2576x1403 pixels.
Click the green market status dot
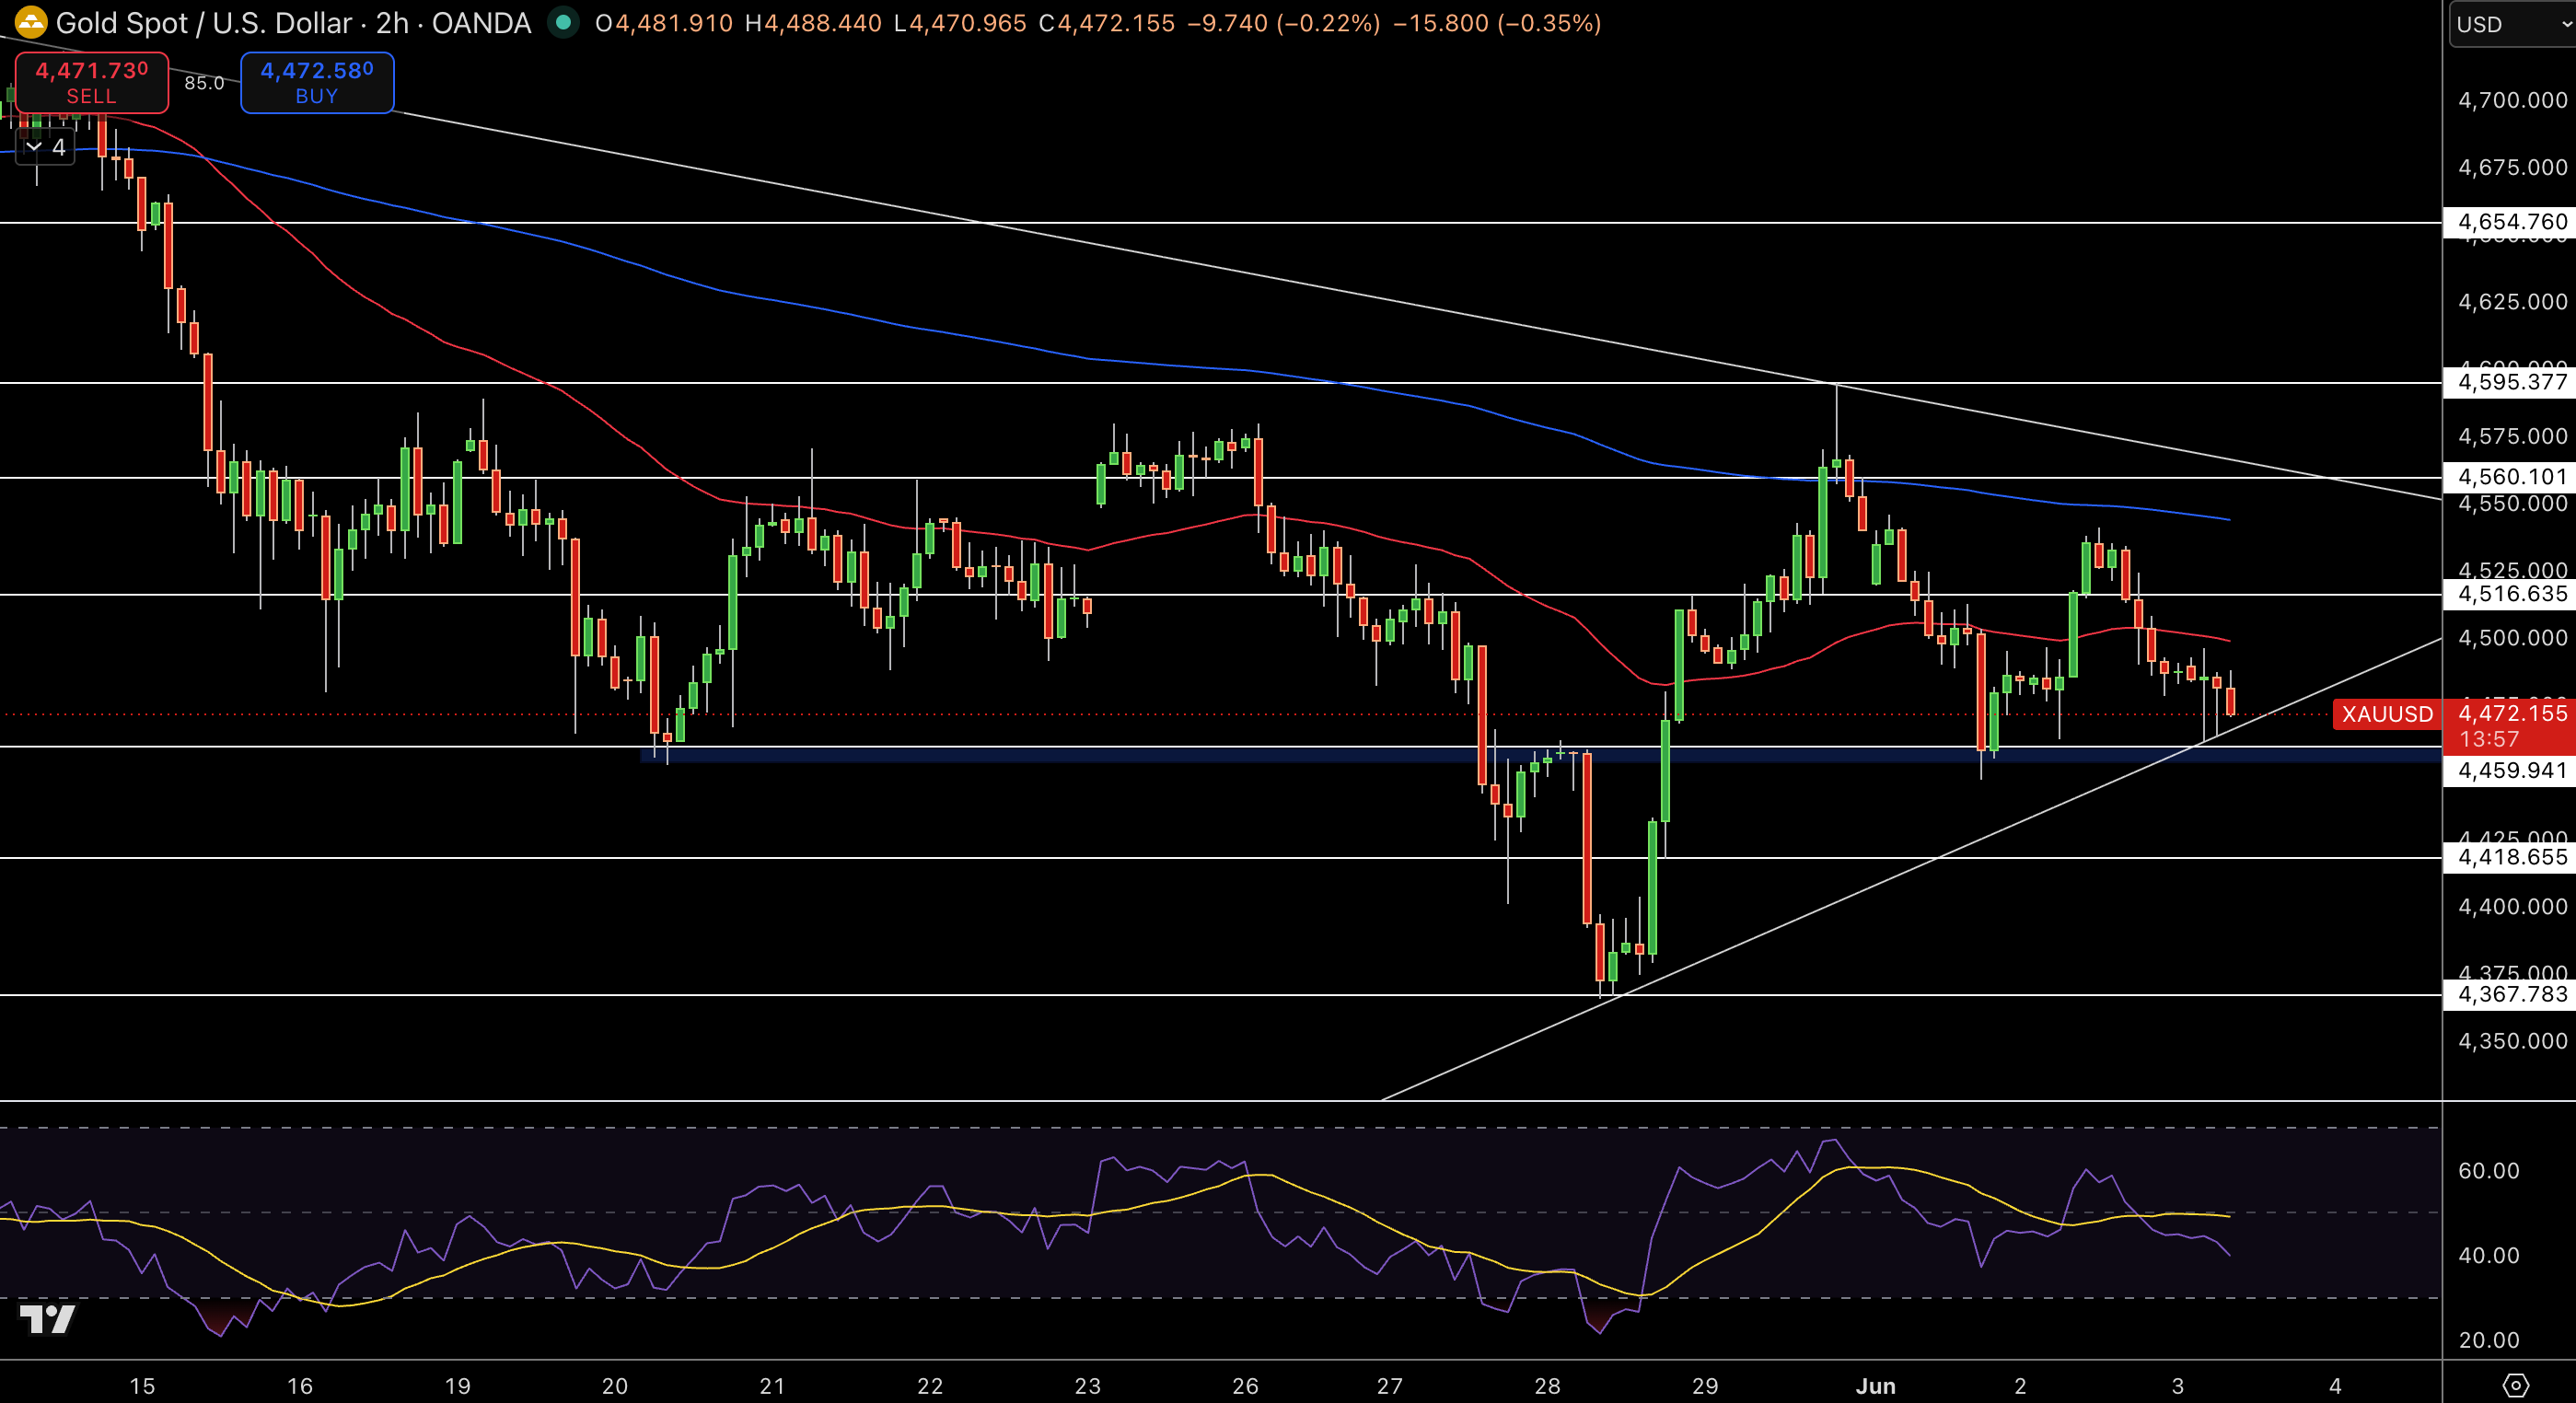coord(564,22)
